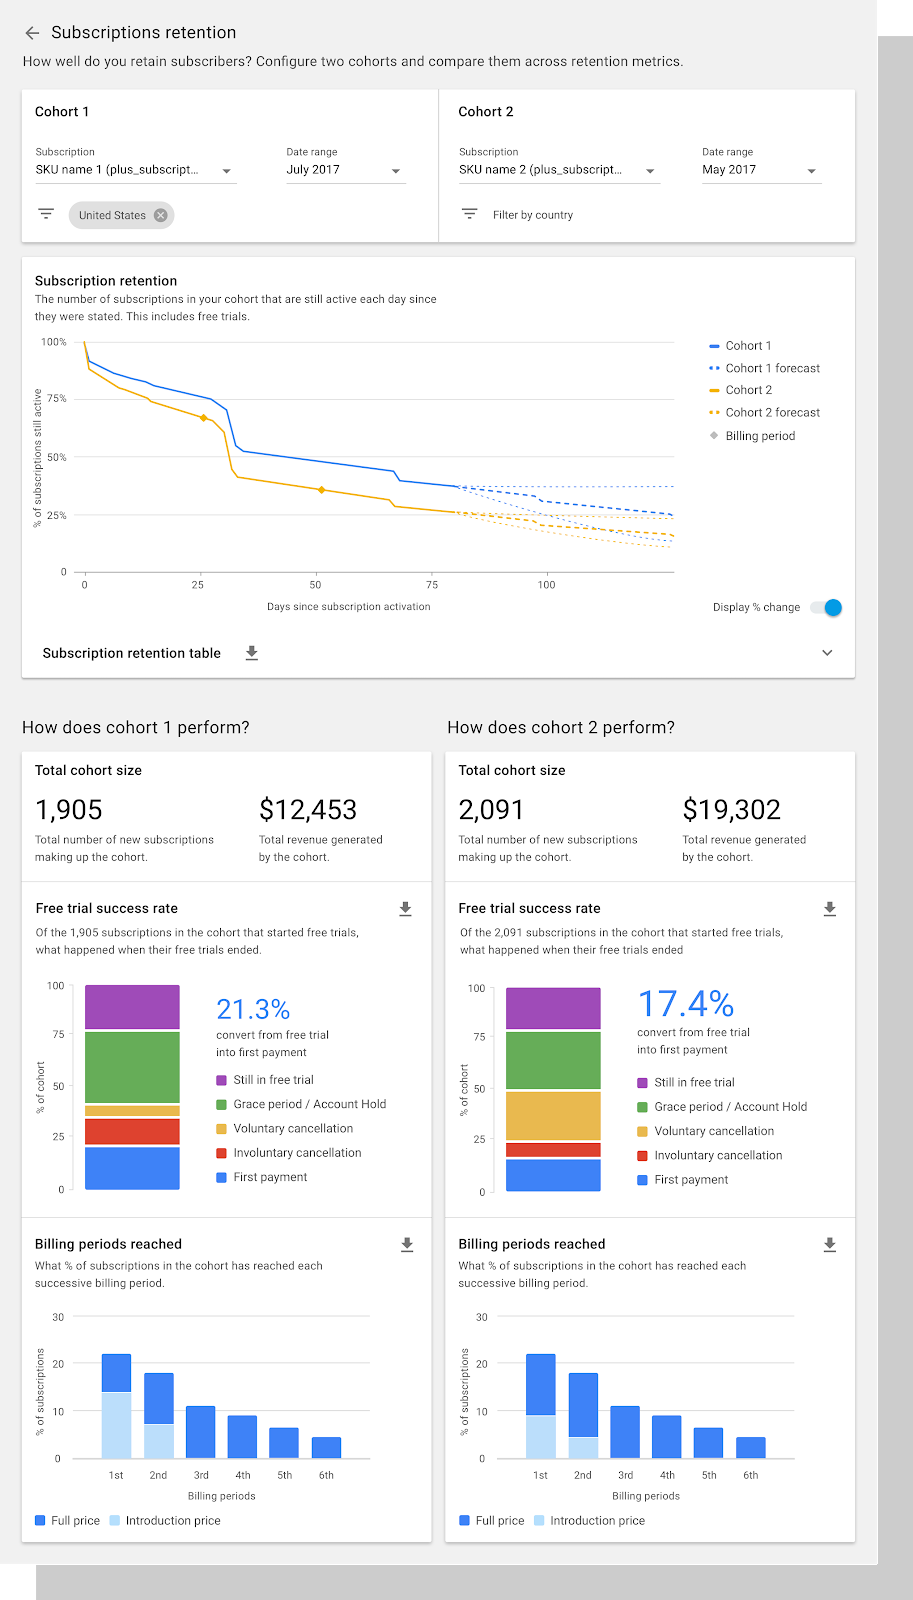Click the 1,905 cohort size value
Viewport: 913px width, 1600px height.
pyautogui.click(x=69, y=810)
